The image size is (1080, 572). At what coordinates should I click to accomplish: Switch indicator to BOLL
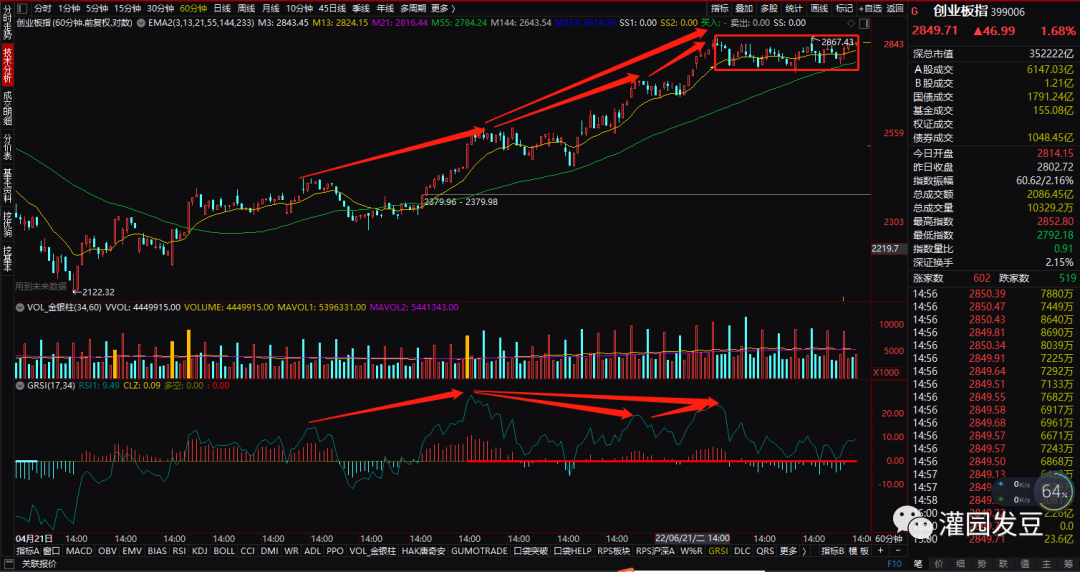coord(224,551)
